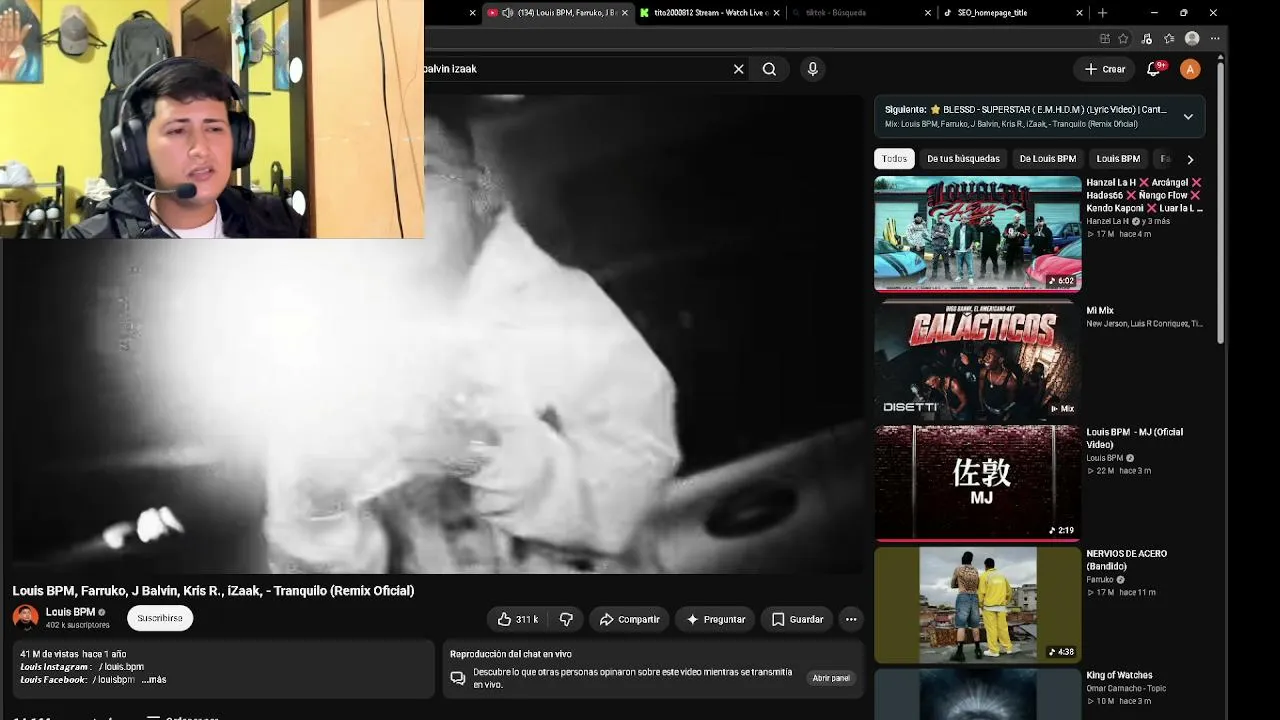Image resolution: width=1280 pixels, height=720 pixels.
Task: Select the De tus búsquedas chip
Action: pyautogui.click(x=963, y=159)
